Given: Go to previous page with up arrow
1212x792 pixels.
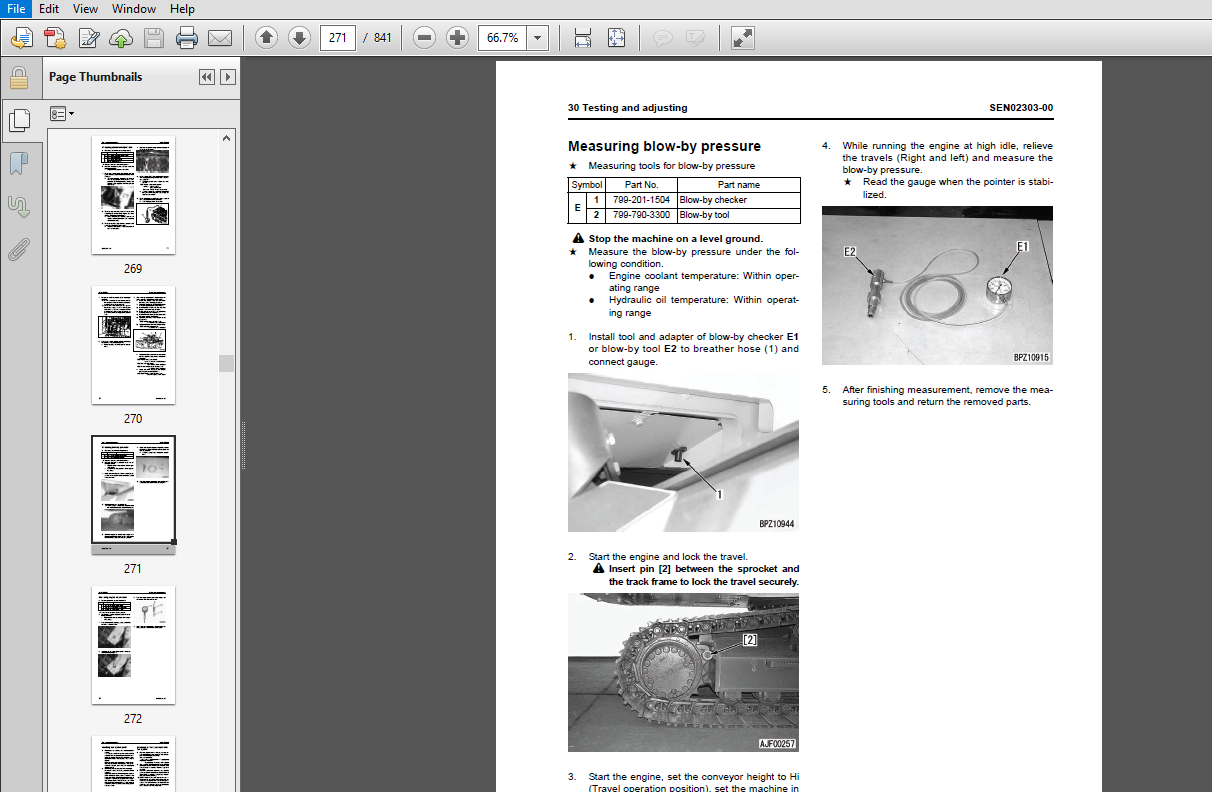Looking at the screenshot, I should (x=266, y=38).
